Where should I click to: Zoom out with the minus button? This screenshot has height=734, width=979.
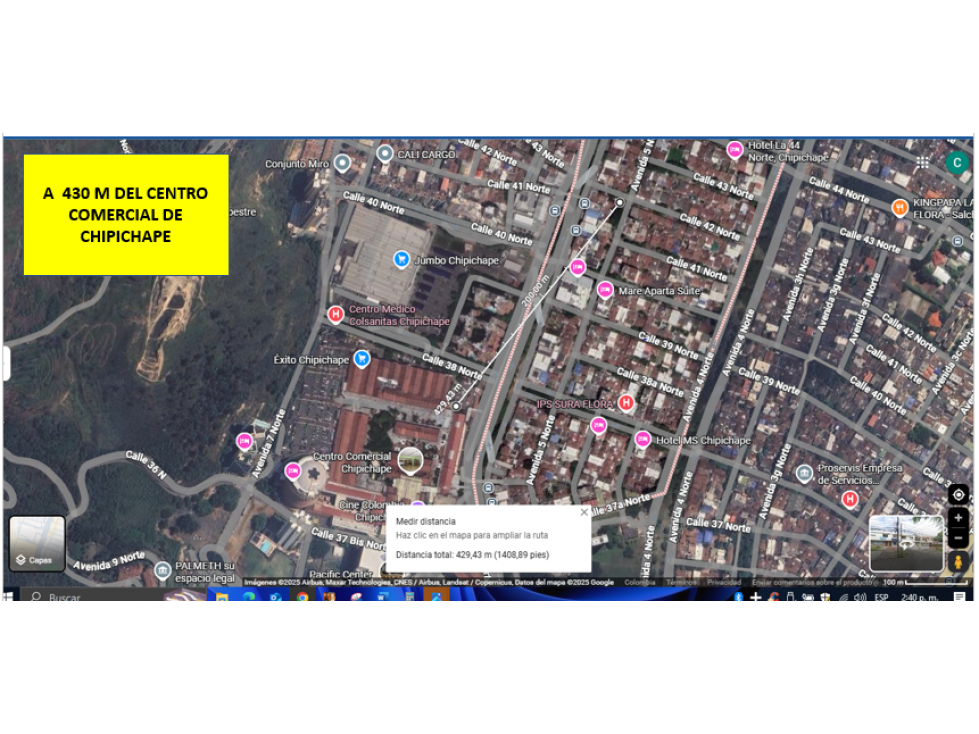[958, 537]
